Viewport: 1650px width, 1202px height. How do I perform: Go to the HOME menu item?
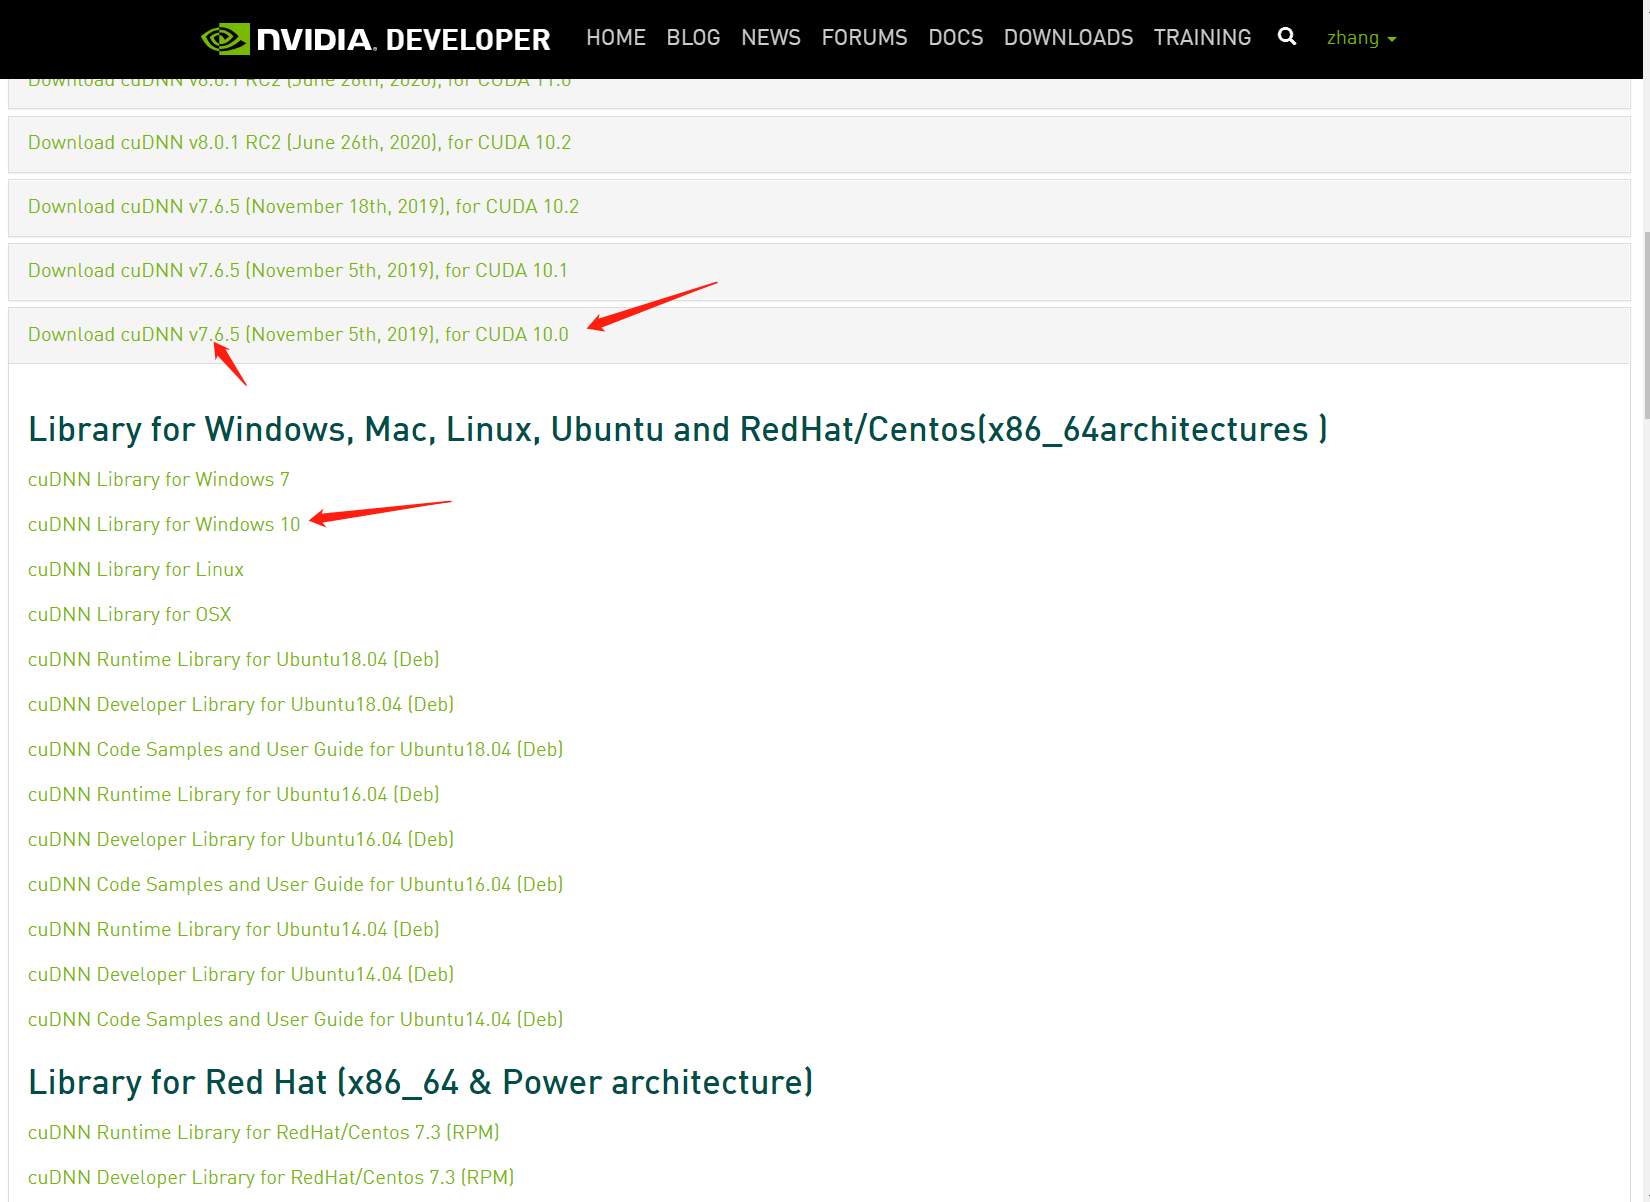pyautogui.click(x=616, y=38)
